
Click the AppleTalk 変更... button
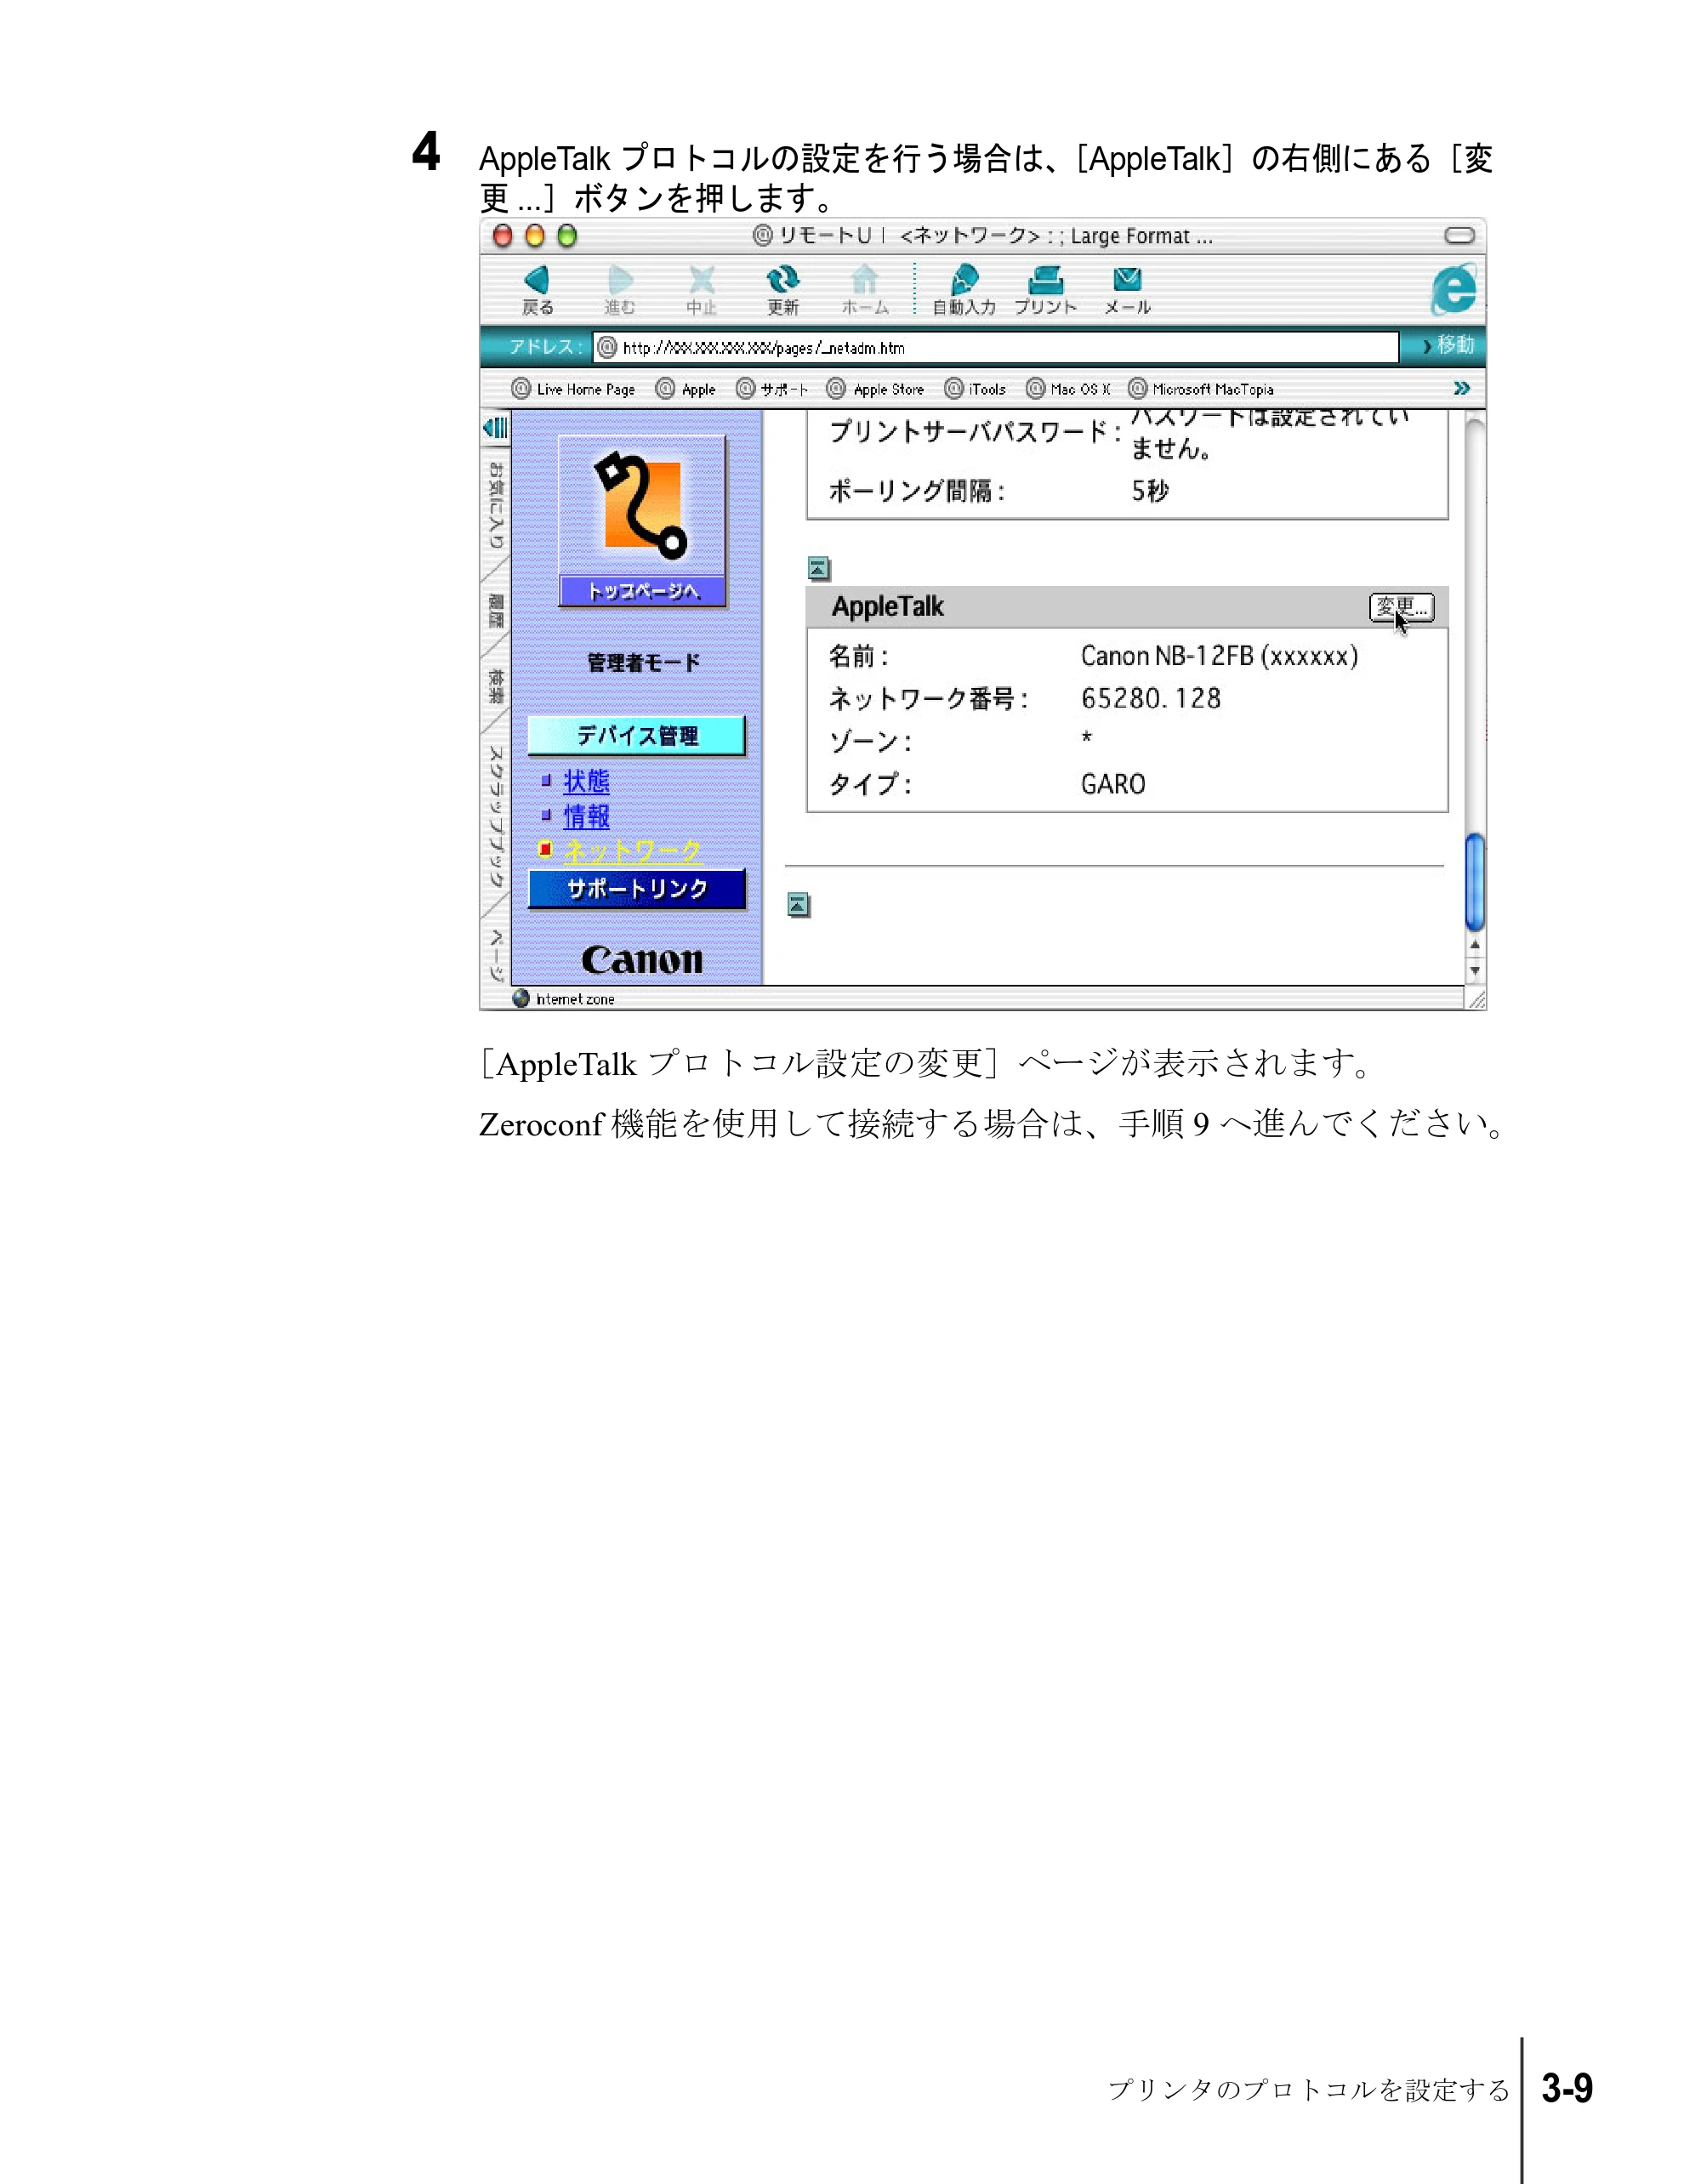1401,607
